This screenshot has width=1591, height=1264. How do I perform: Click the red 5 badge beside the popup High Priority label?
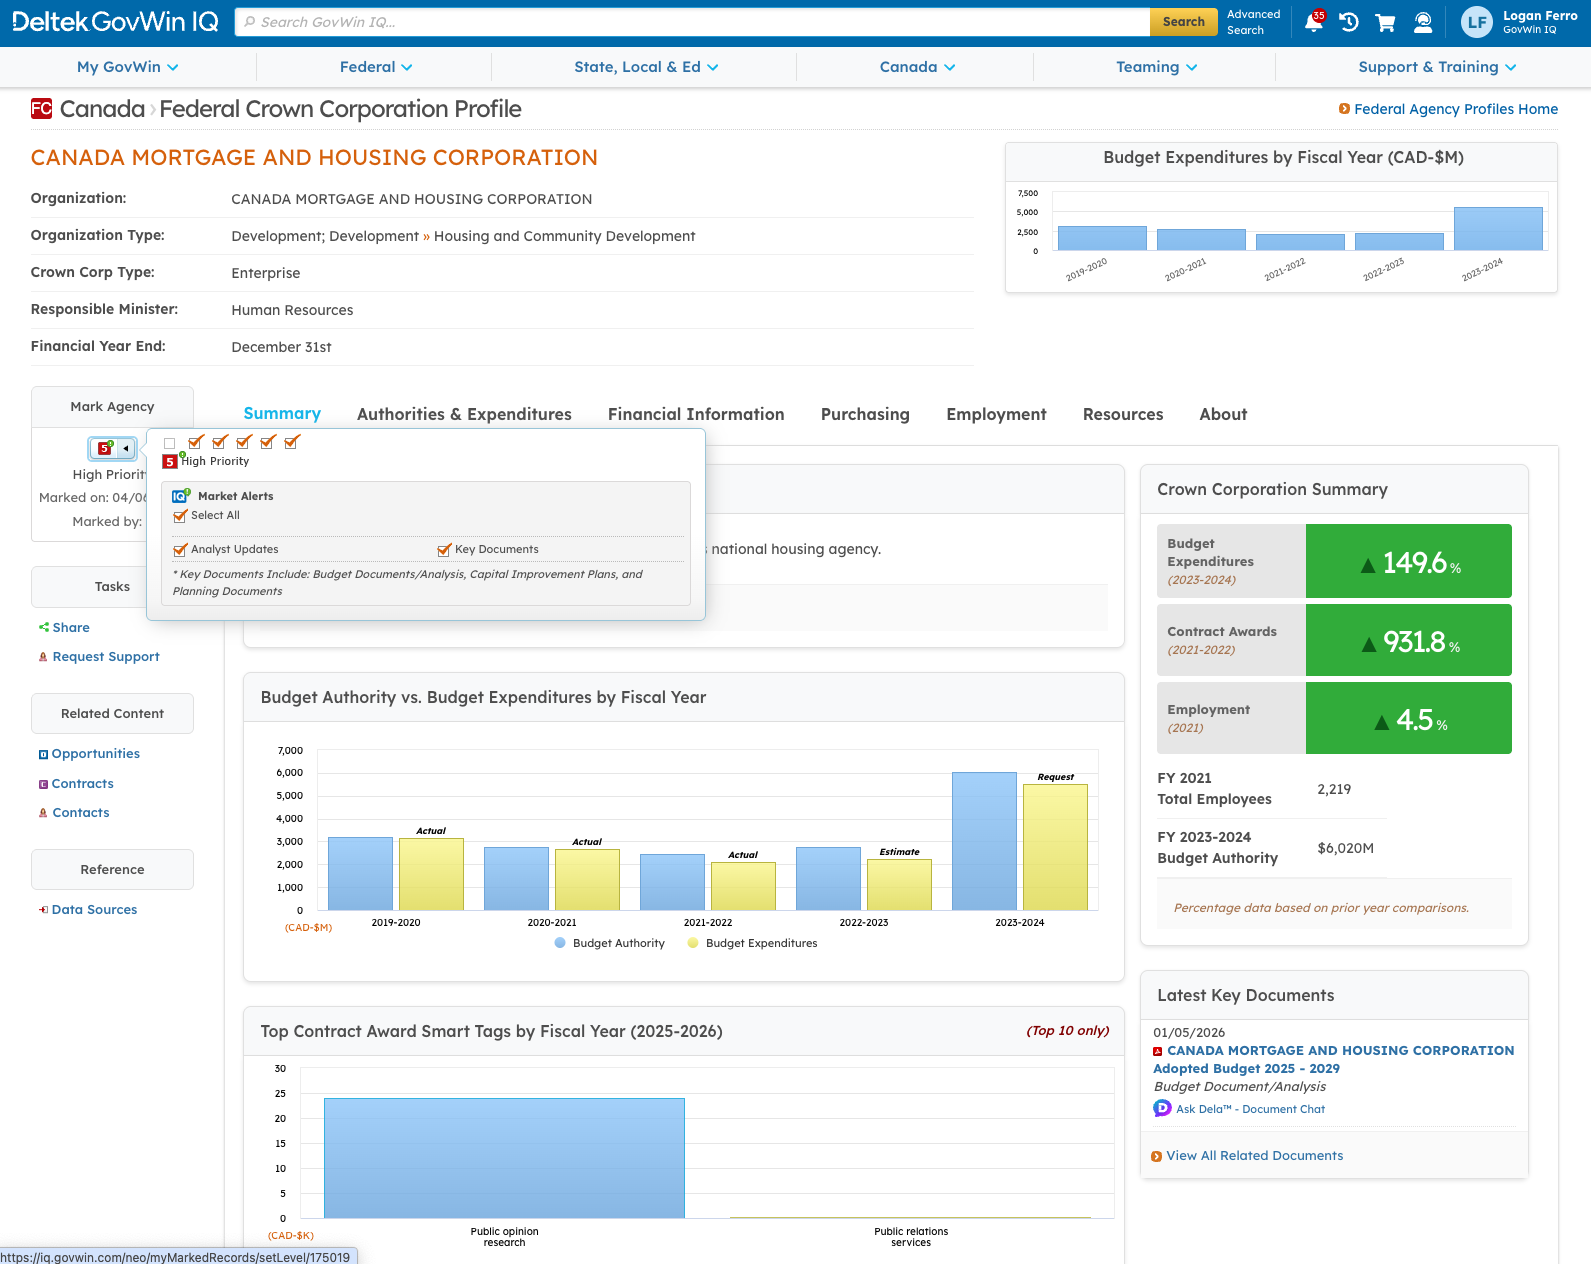click(170, 461)
